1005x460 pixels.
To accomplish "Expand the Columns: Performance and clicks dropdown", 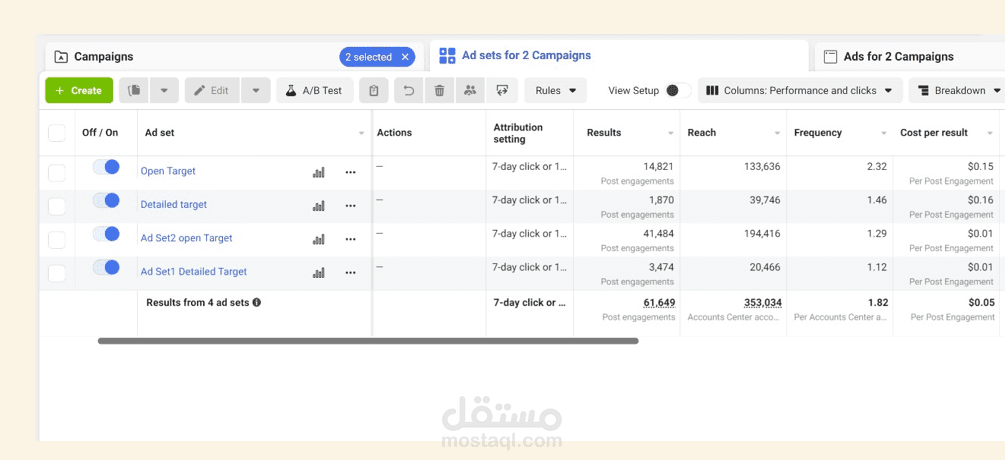I will (800, 90).
